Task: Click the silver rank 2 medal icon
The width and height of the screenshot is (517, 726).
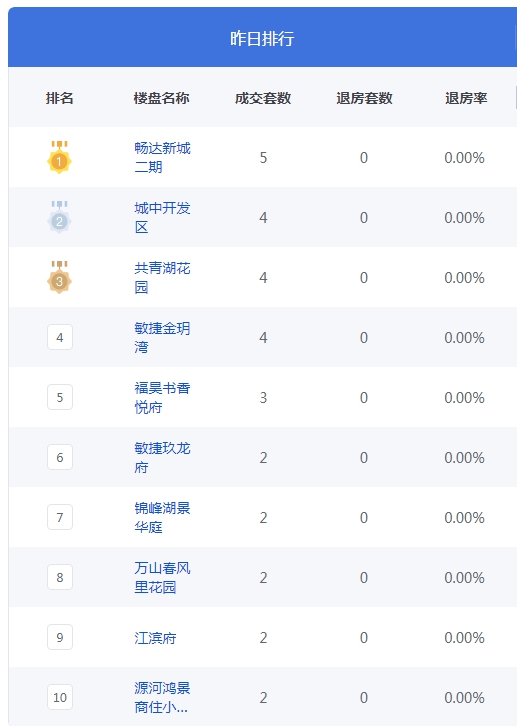Action: coord(59,217)
